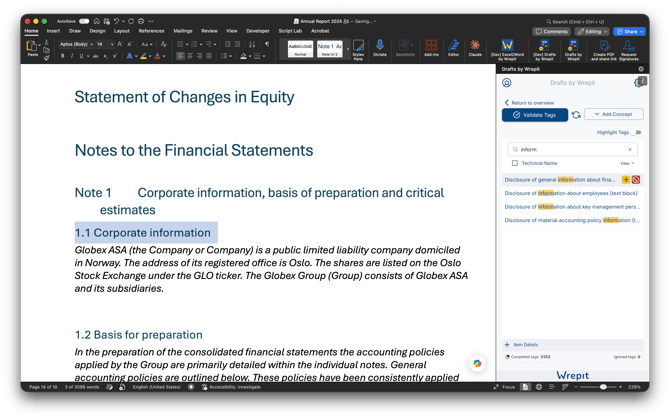Open the Review ribbon tab
Screen dimensions: 670x419
coord(209,31)
